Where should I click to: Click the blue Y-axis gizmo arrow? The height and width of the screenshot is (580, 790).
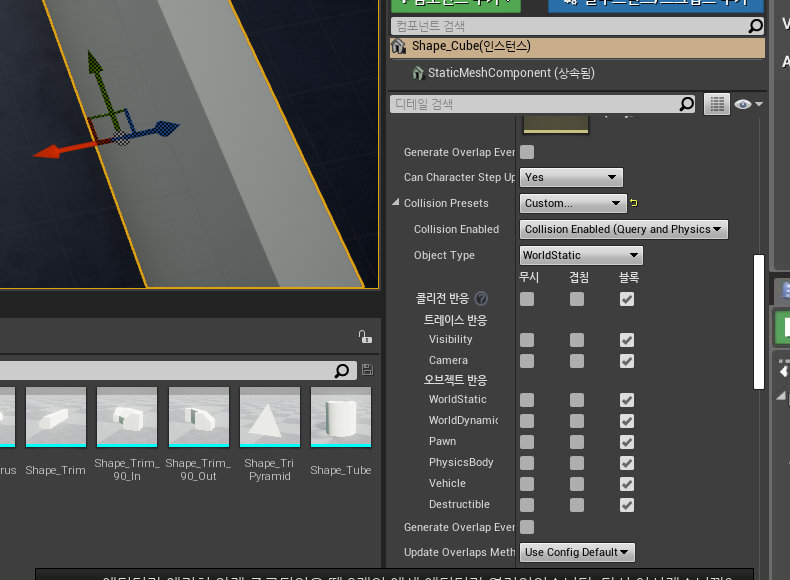168,127
